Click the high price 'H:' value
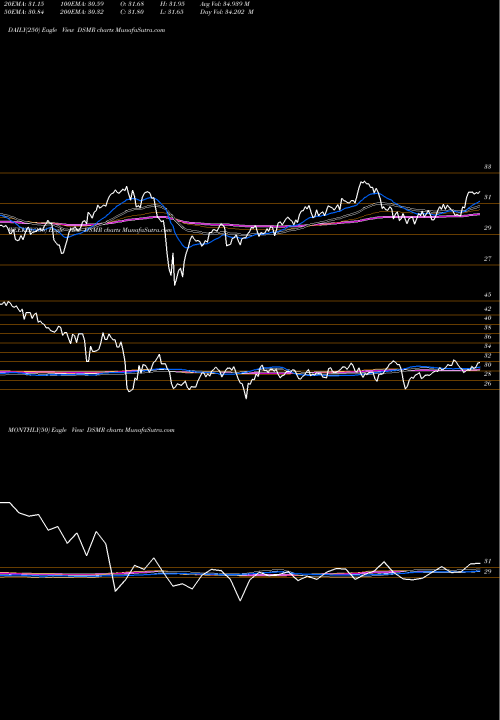This screenshot has width=500, height=720. coord(173,4)
